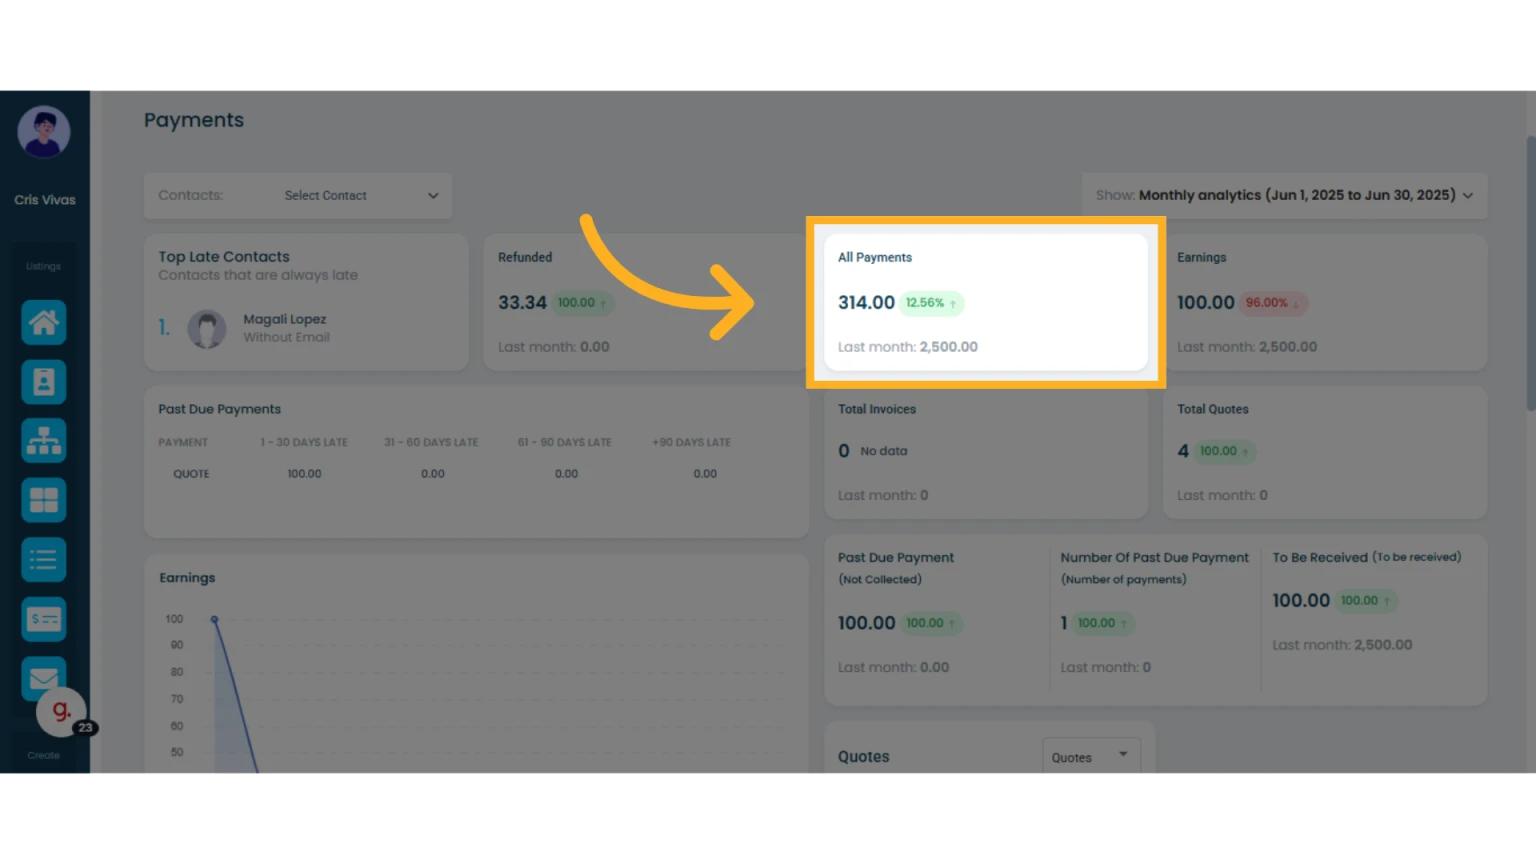Screen dimensions: 1536x864
Task: Click the QUOTE row label in Past Due
Action: (191, 474)
